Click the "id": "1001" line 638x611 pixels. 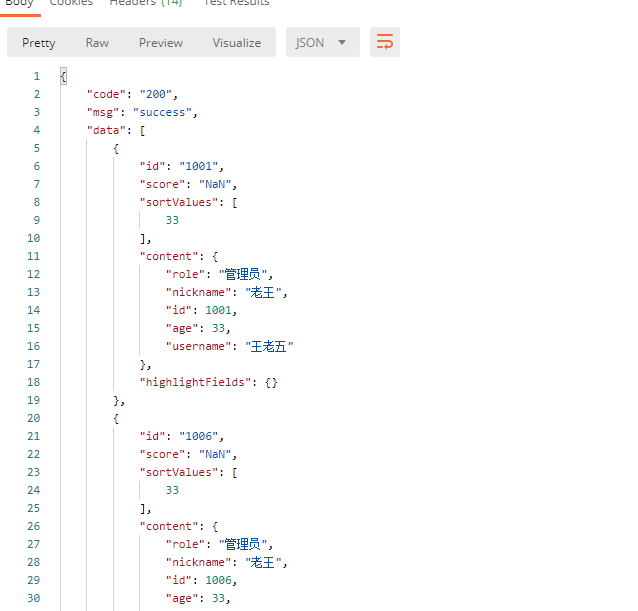181,166
